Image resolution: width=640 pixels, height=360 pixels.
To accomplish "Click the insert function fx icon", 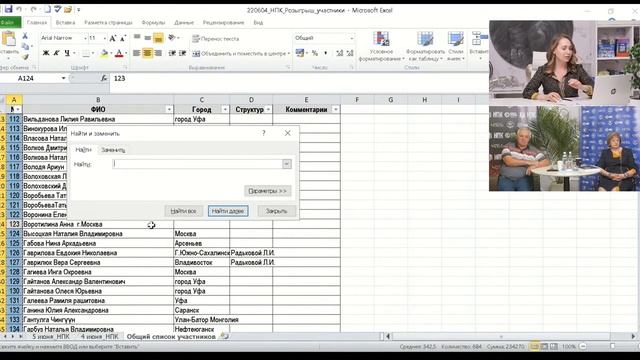I will pyautogui.click(x=104, y=78).
